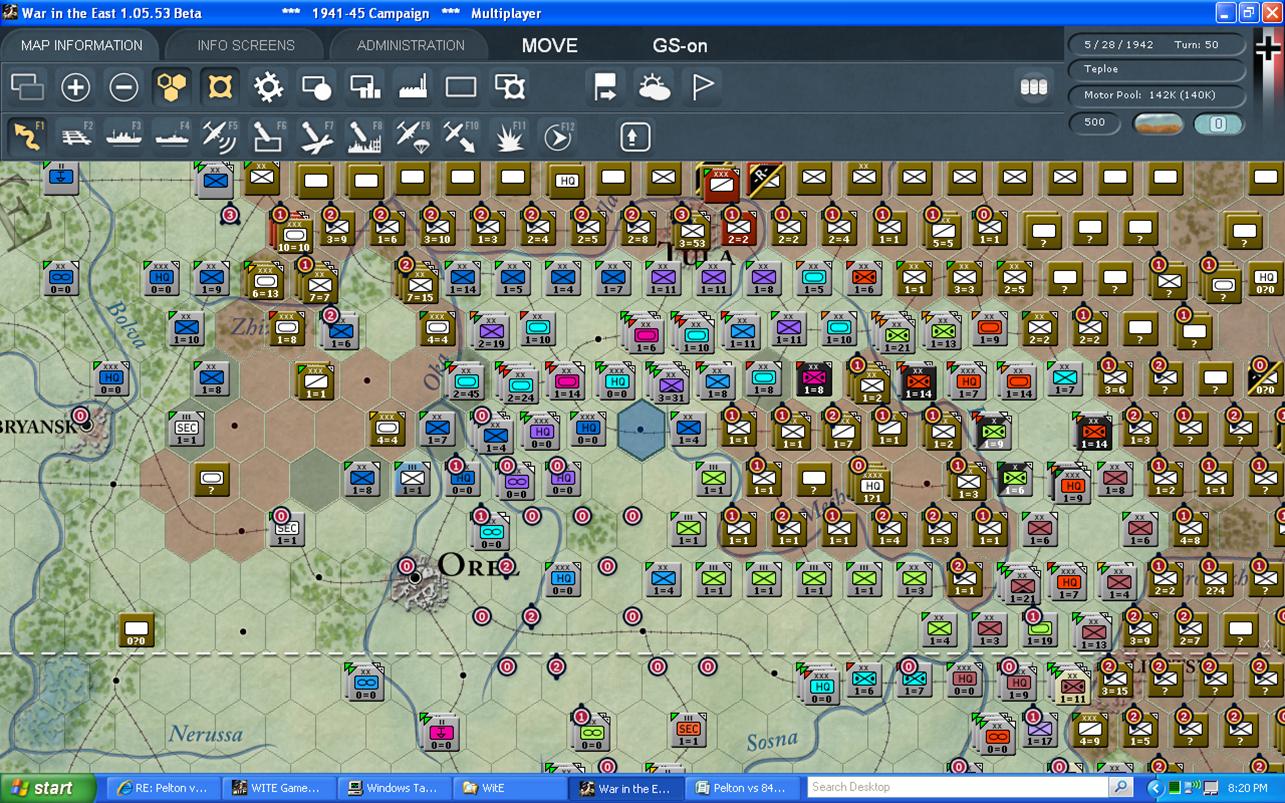Select the Soviet unit counter labeled 10=10
Image resolution: width=1285 pixels, height=803 pixels.
[x=292, y=233]
